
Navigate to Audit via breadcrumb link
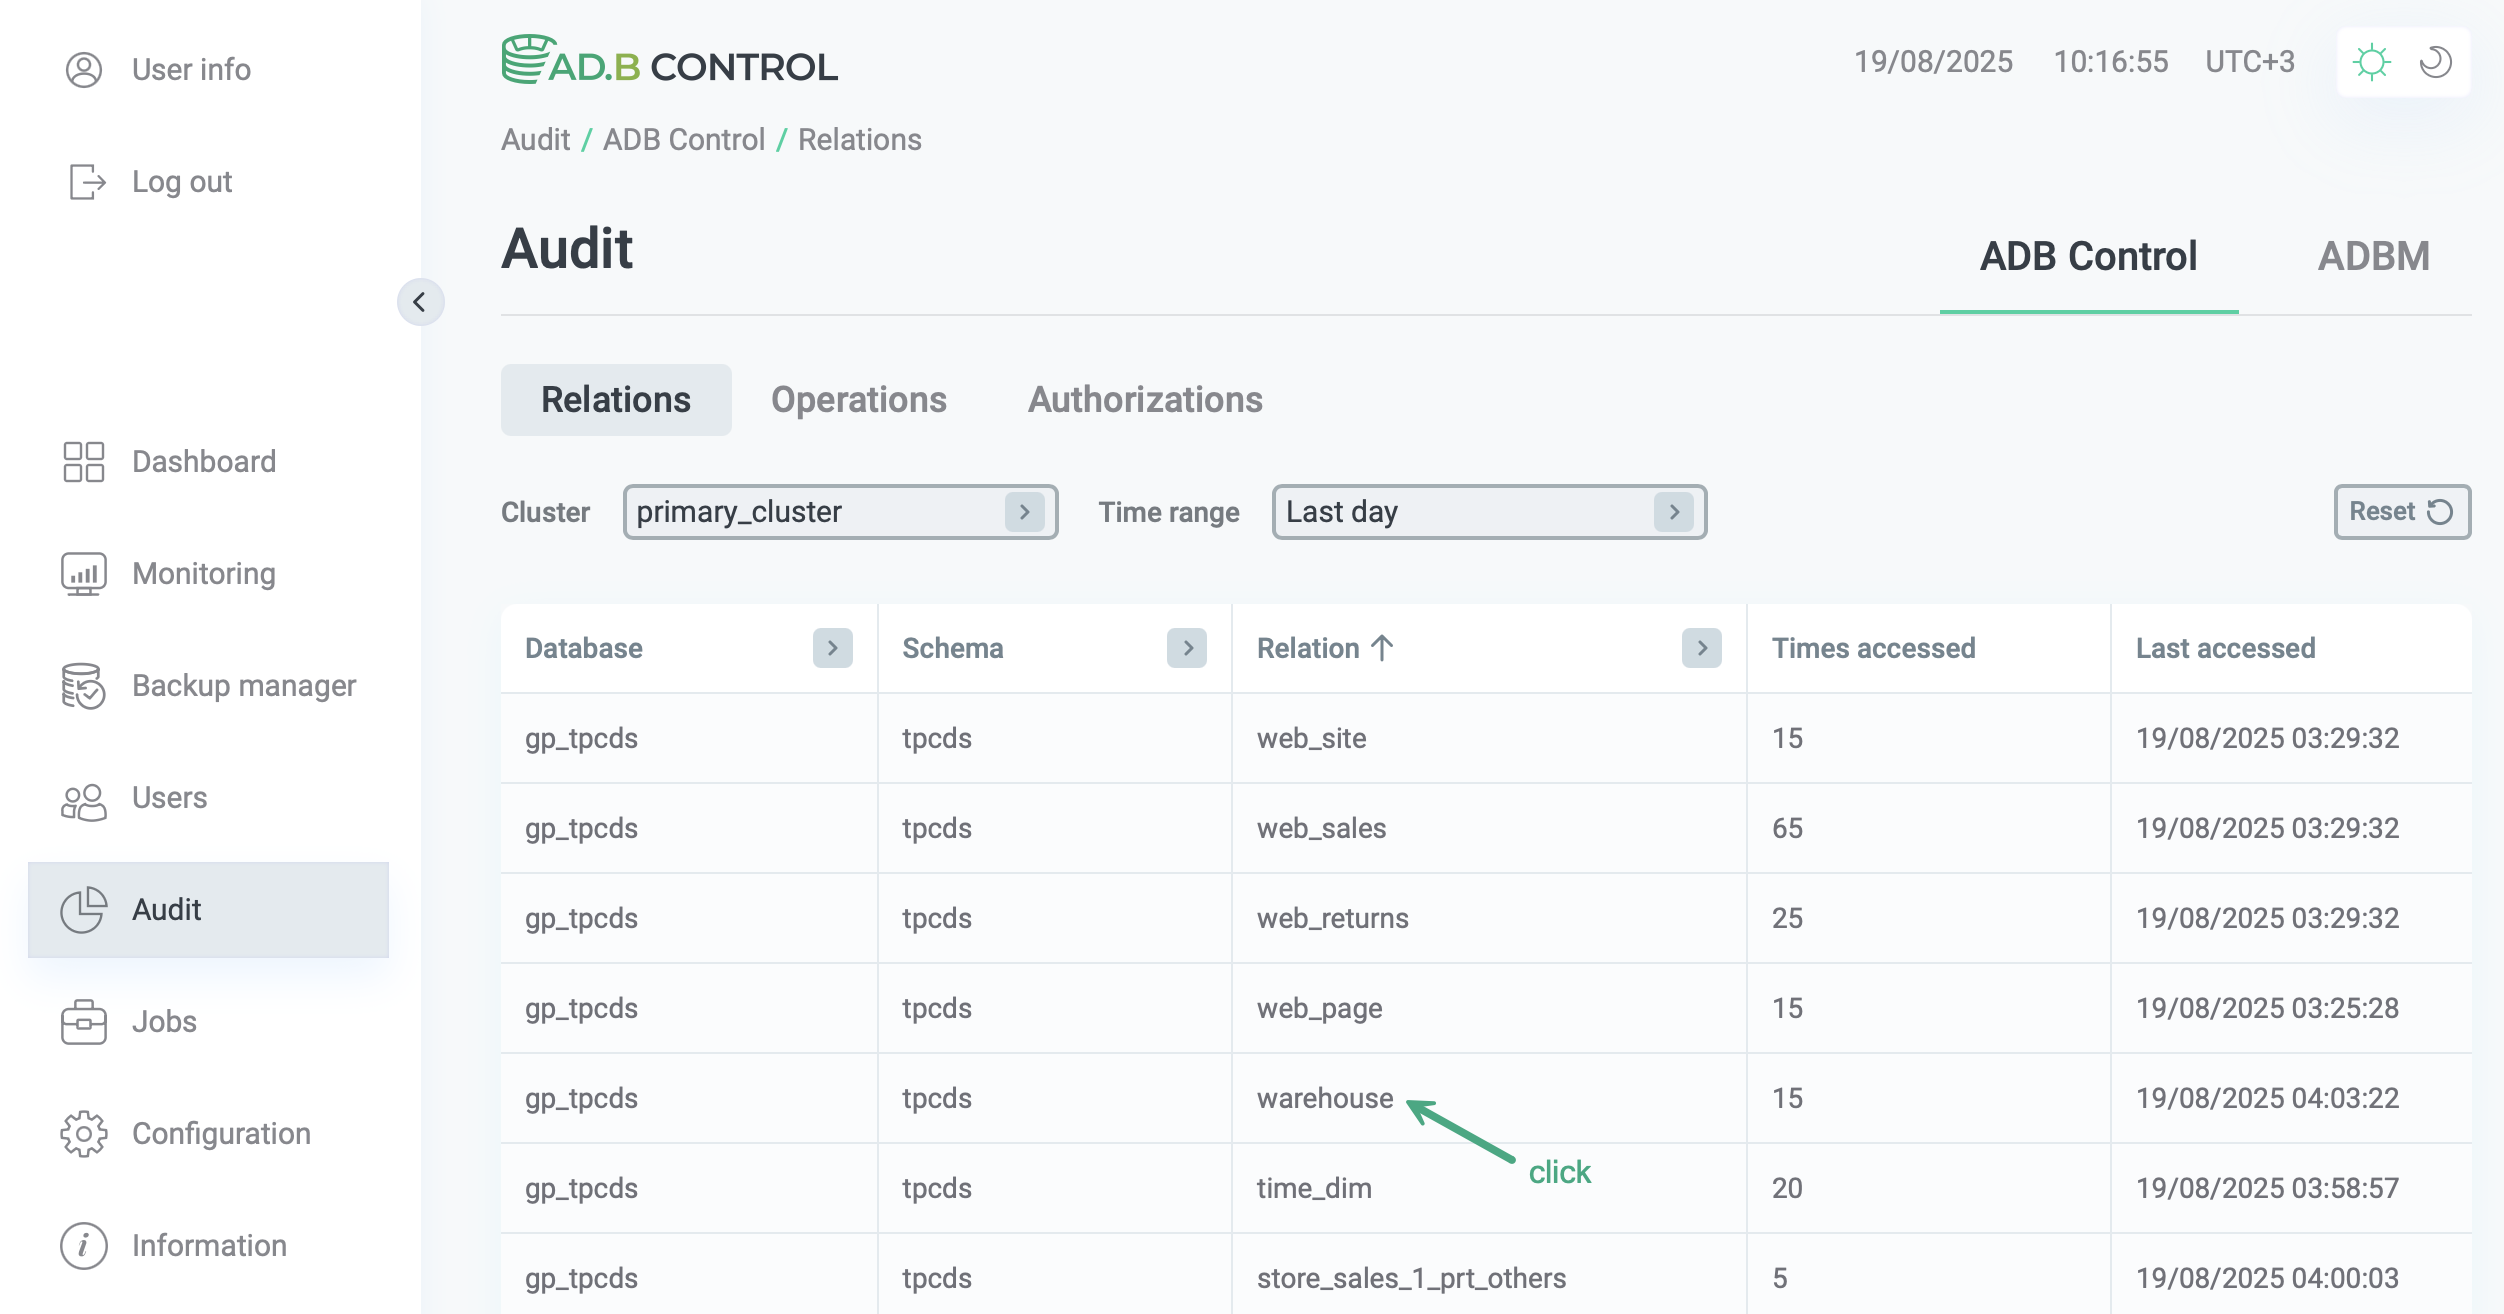click(536, 139)
